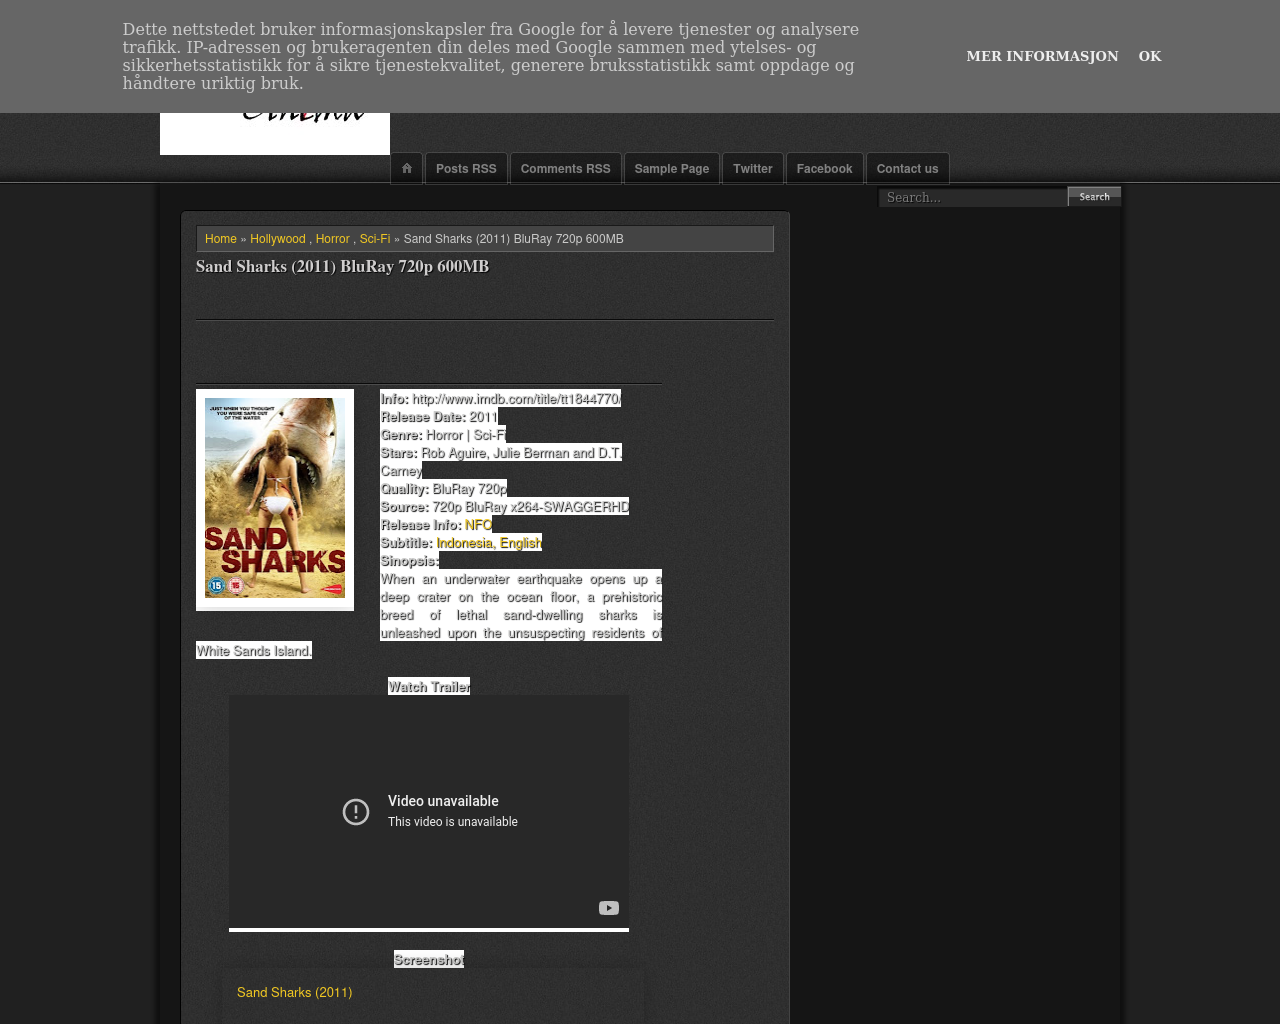
Task: Click the Source: 720p BluRay x264-SWAGGERHD text
Action: [x=504, y=507]
